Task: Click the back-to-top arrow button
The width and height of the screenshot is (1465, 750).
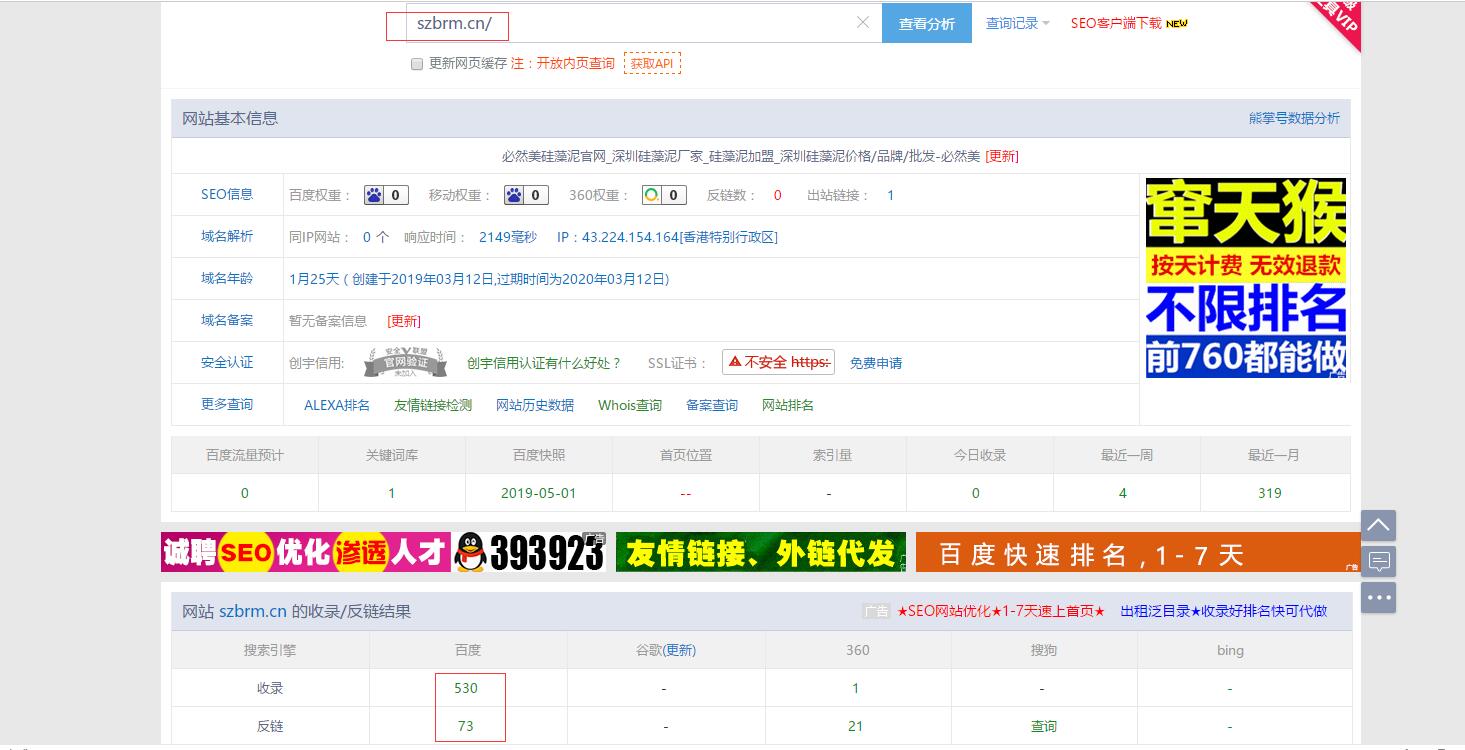Action: 1378,525
